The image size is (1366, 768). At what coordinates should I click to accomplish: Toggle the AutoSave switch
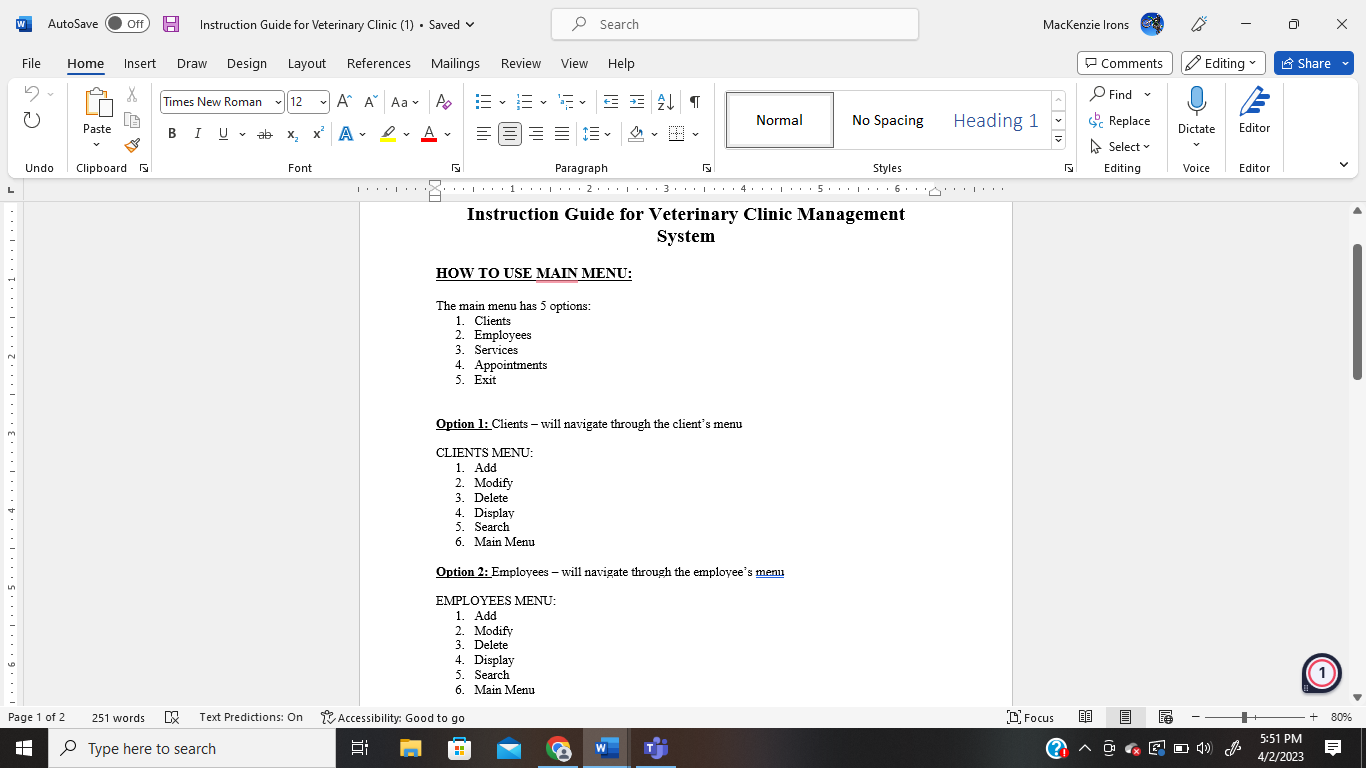click(x=127, y=24)
